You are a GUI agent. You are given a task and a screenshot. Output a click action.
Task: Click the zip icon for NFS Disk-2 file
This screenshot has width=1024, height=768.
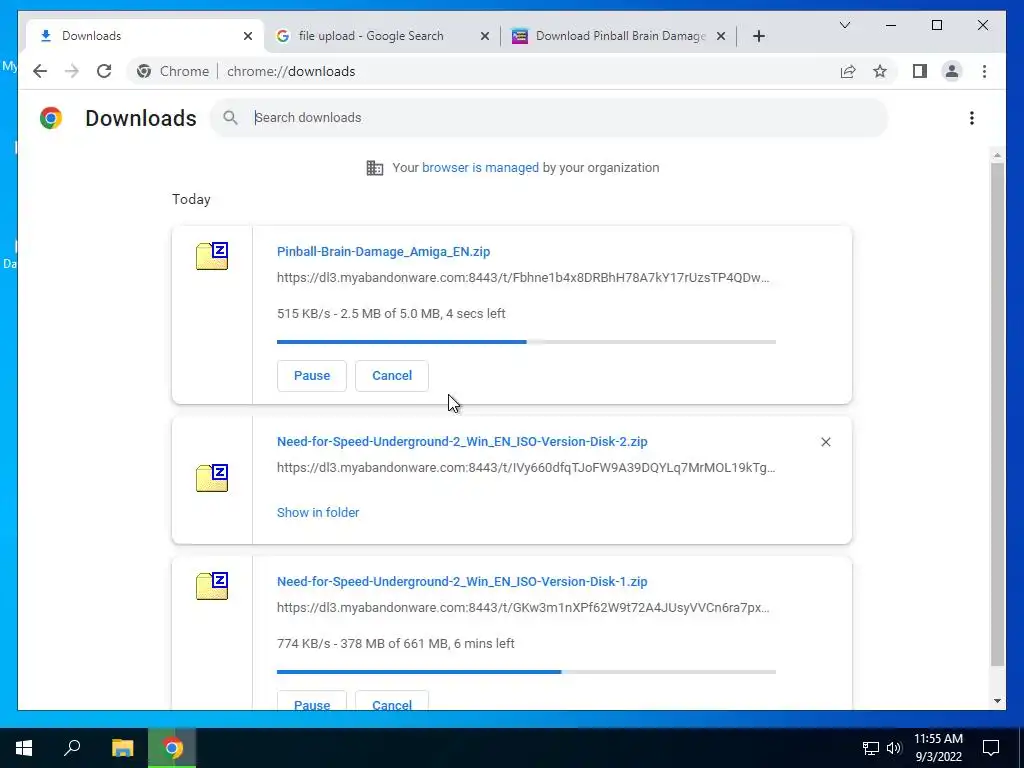(212, 477)
